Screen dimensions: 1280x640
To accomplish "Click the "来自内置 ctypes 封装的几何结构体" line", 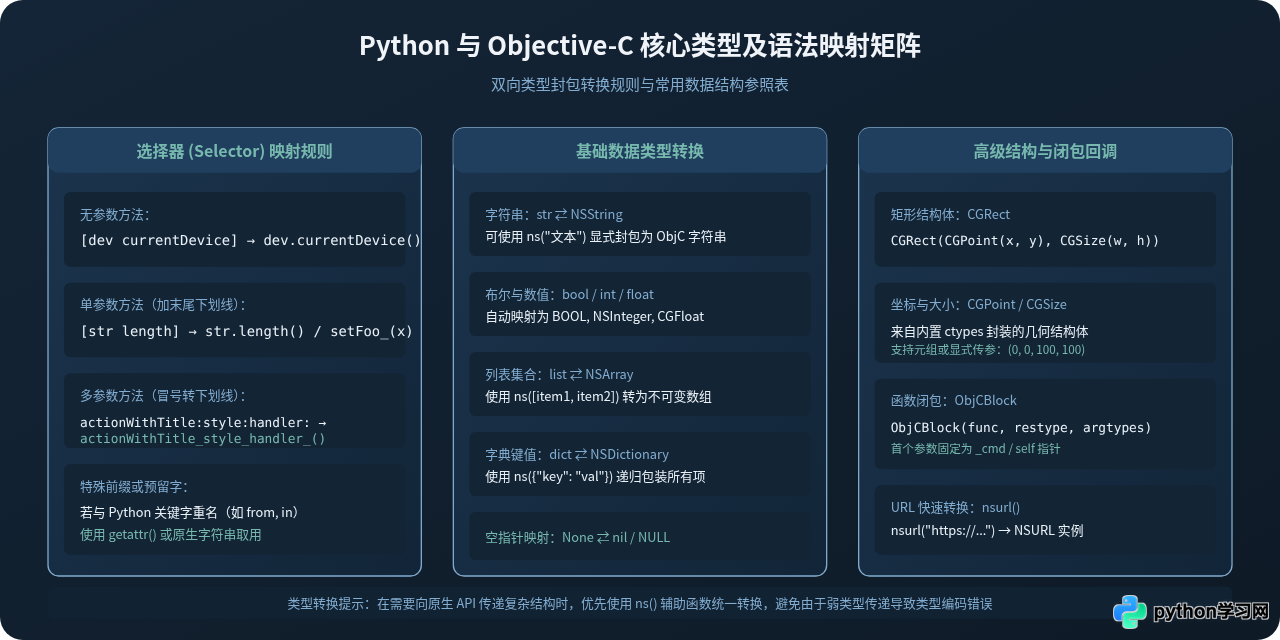I will (989, 331).
